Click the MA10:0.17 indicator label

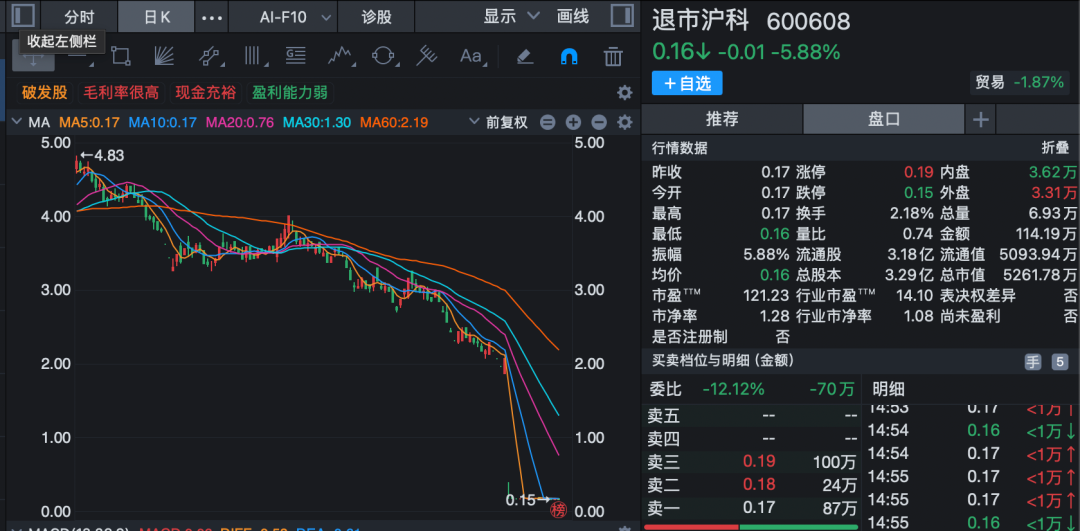tap(163, 123)
